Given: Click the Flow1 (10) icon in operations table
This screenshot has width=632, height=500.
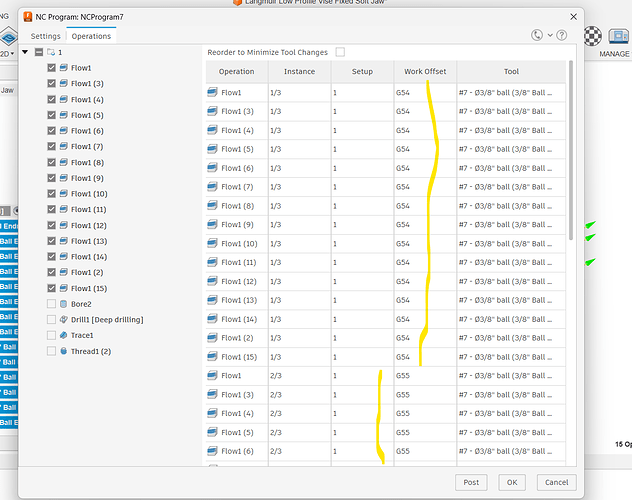Looking at the screenshot, I should (x=213, y=244).
